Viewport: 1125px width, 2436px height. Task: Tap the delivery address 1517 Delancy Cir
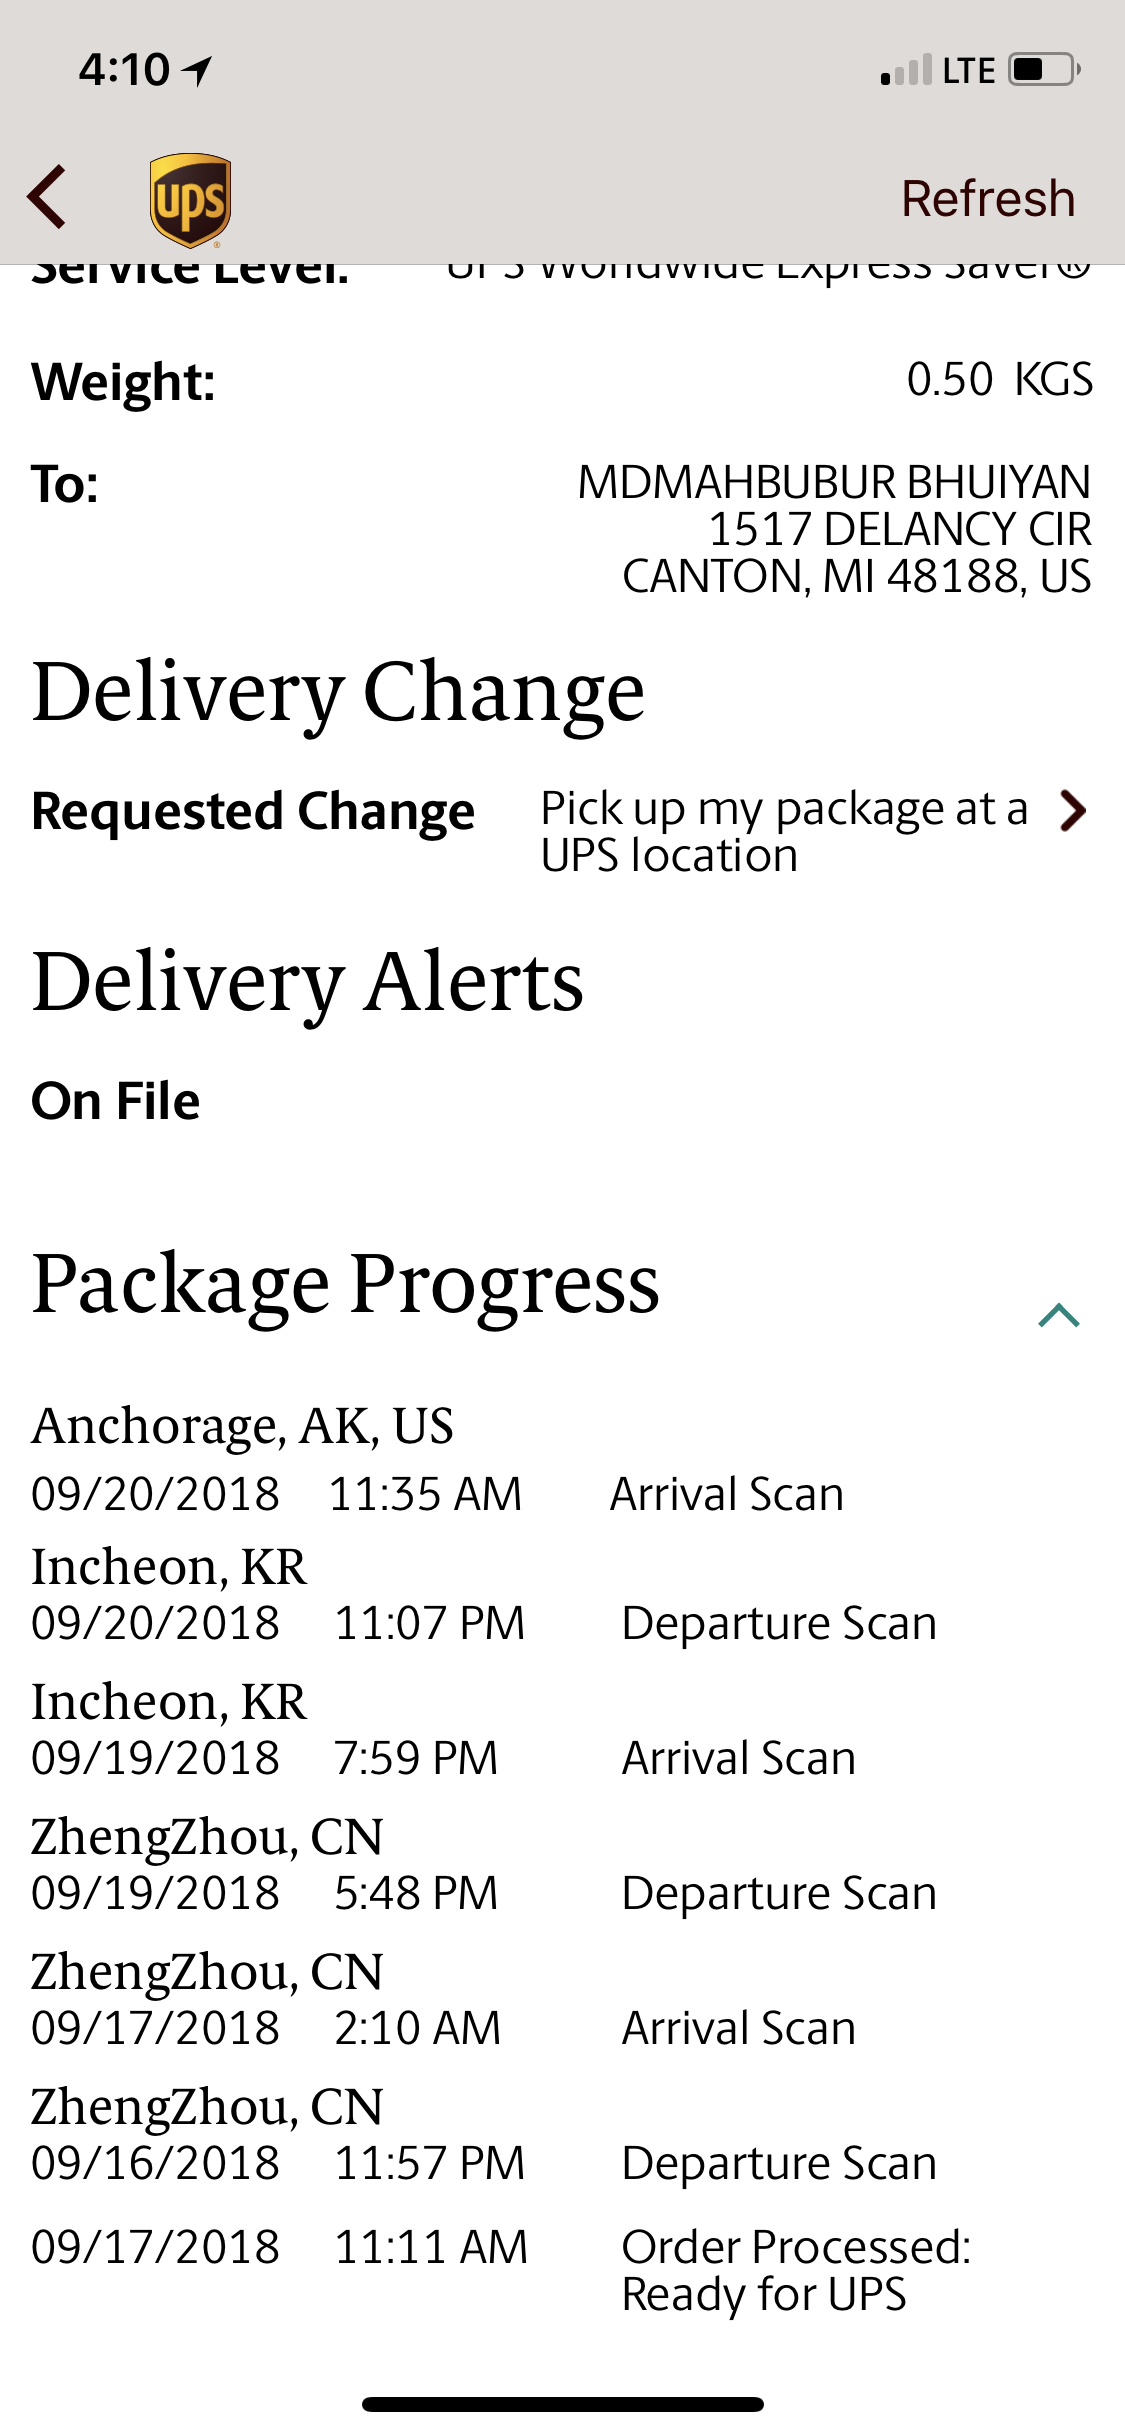click(897, 529)
